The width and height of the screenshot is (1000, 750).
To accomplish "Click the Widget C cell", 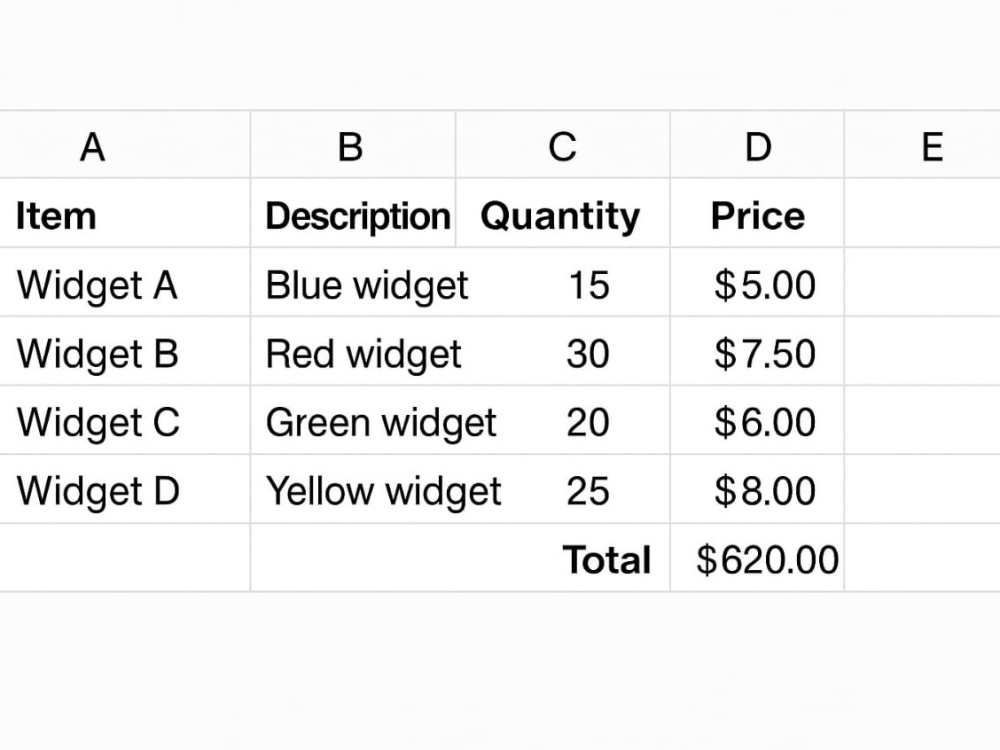I will [124, 420].
